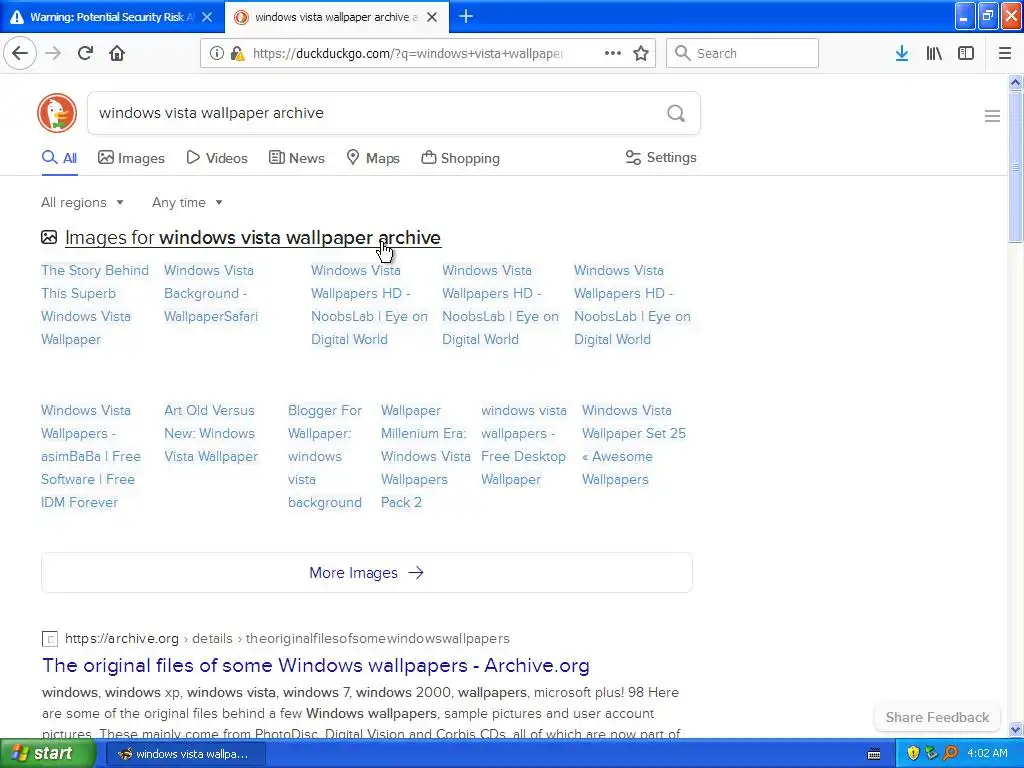
Task: Select the All search results tab
Action: click(59, 158)
